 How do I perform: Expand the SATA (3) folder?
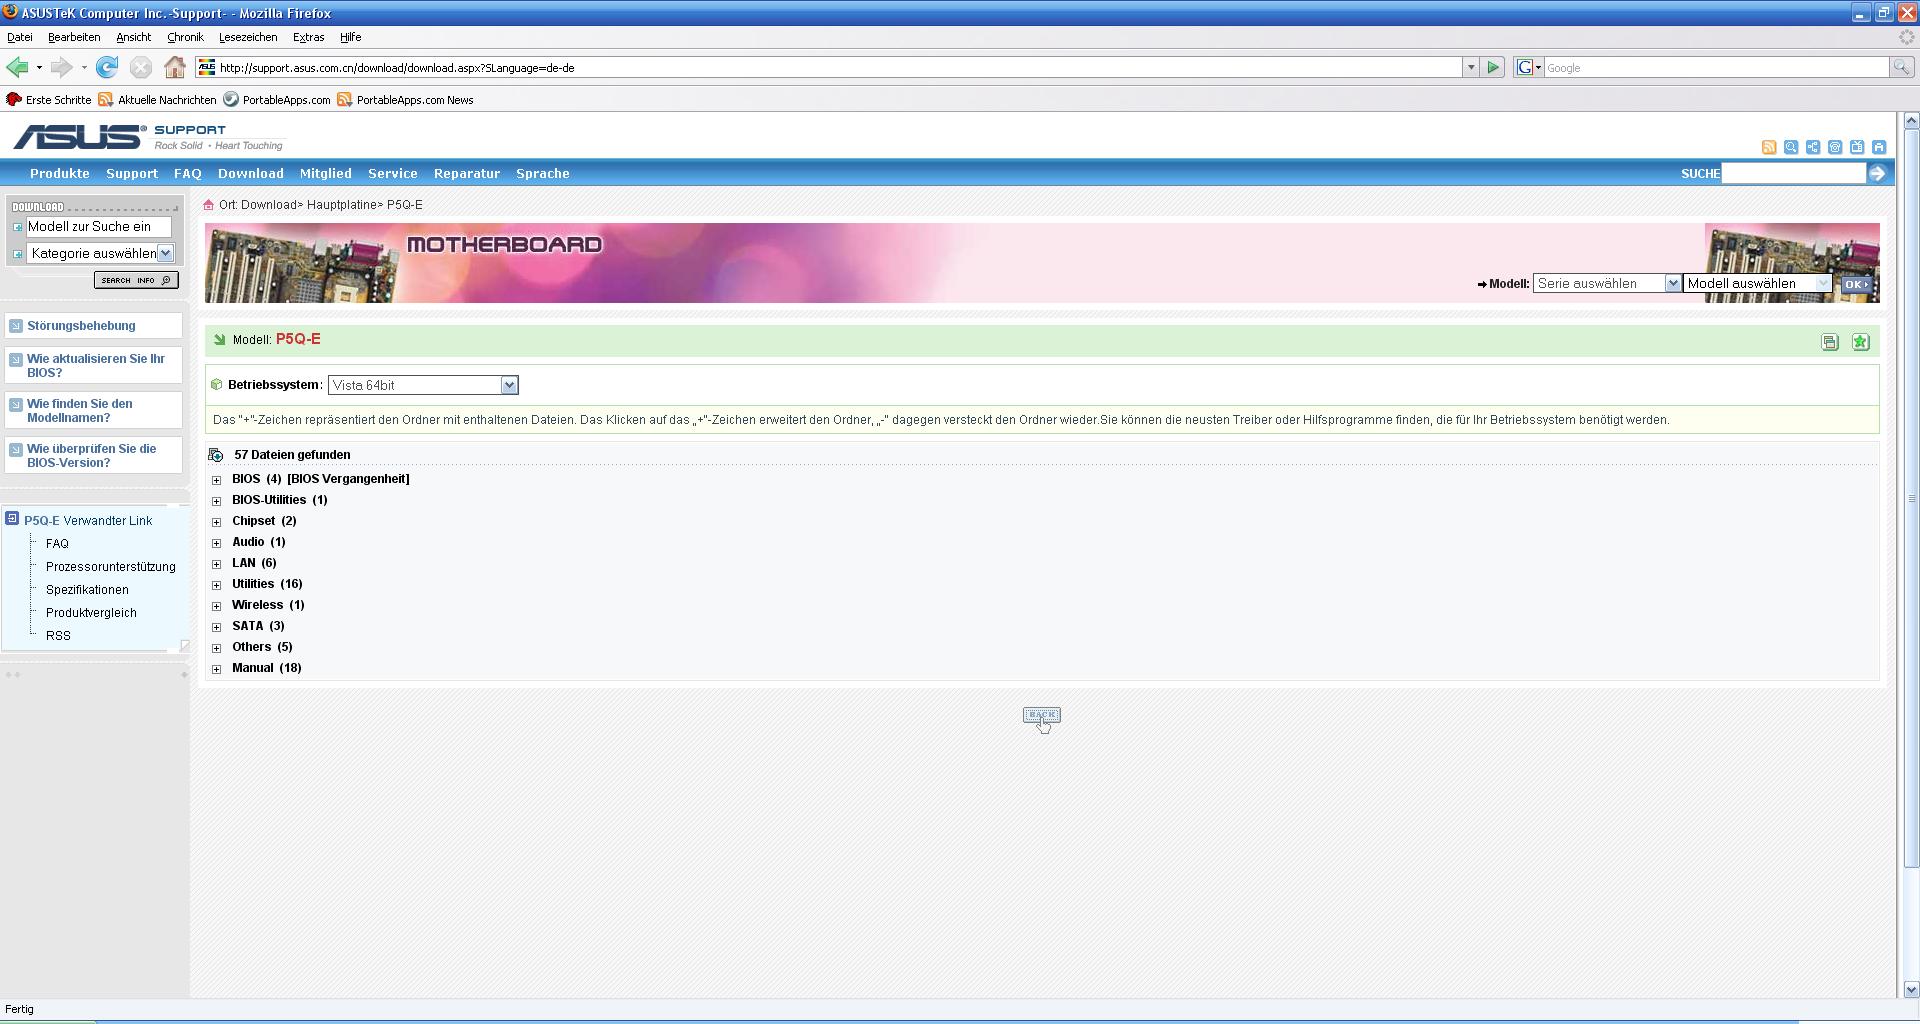click(x=217, y=627)
